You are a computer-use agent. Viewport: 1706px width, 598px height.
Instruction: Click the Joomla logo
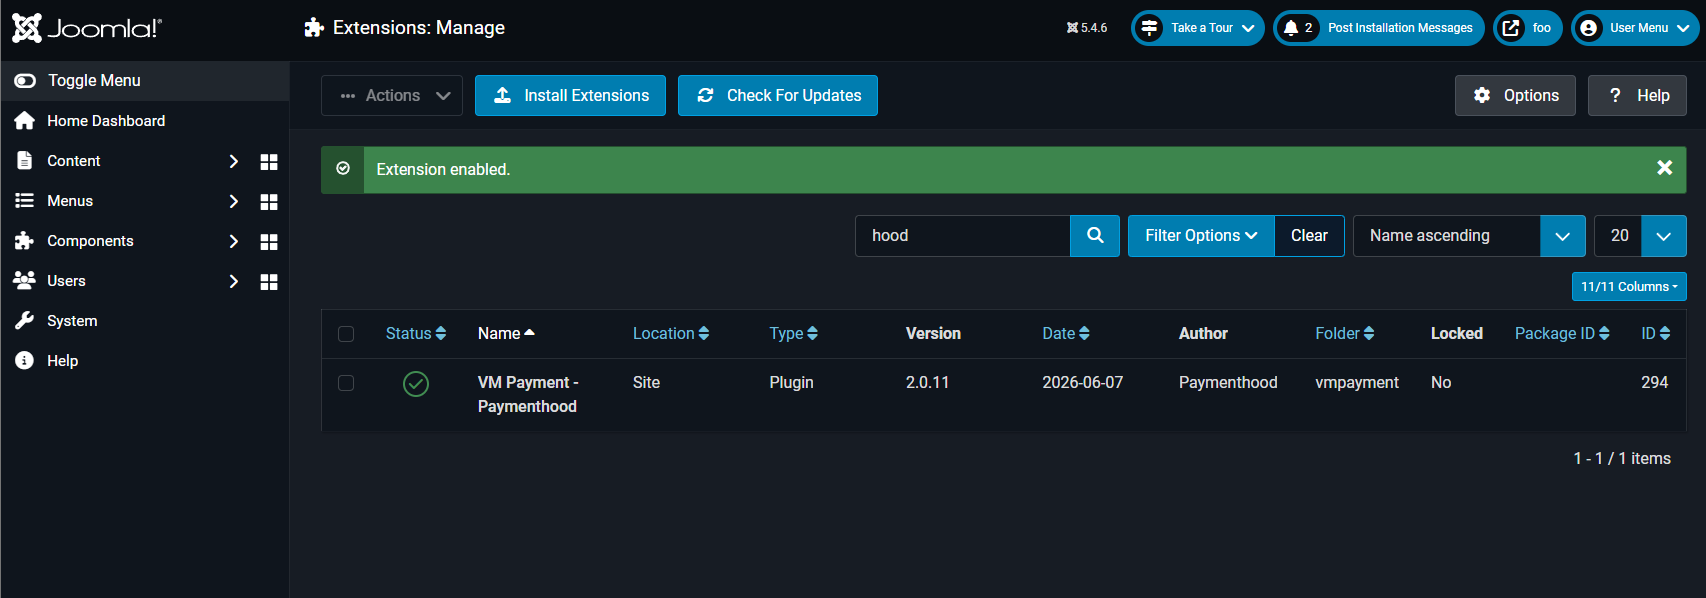tap(86, 28)
